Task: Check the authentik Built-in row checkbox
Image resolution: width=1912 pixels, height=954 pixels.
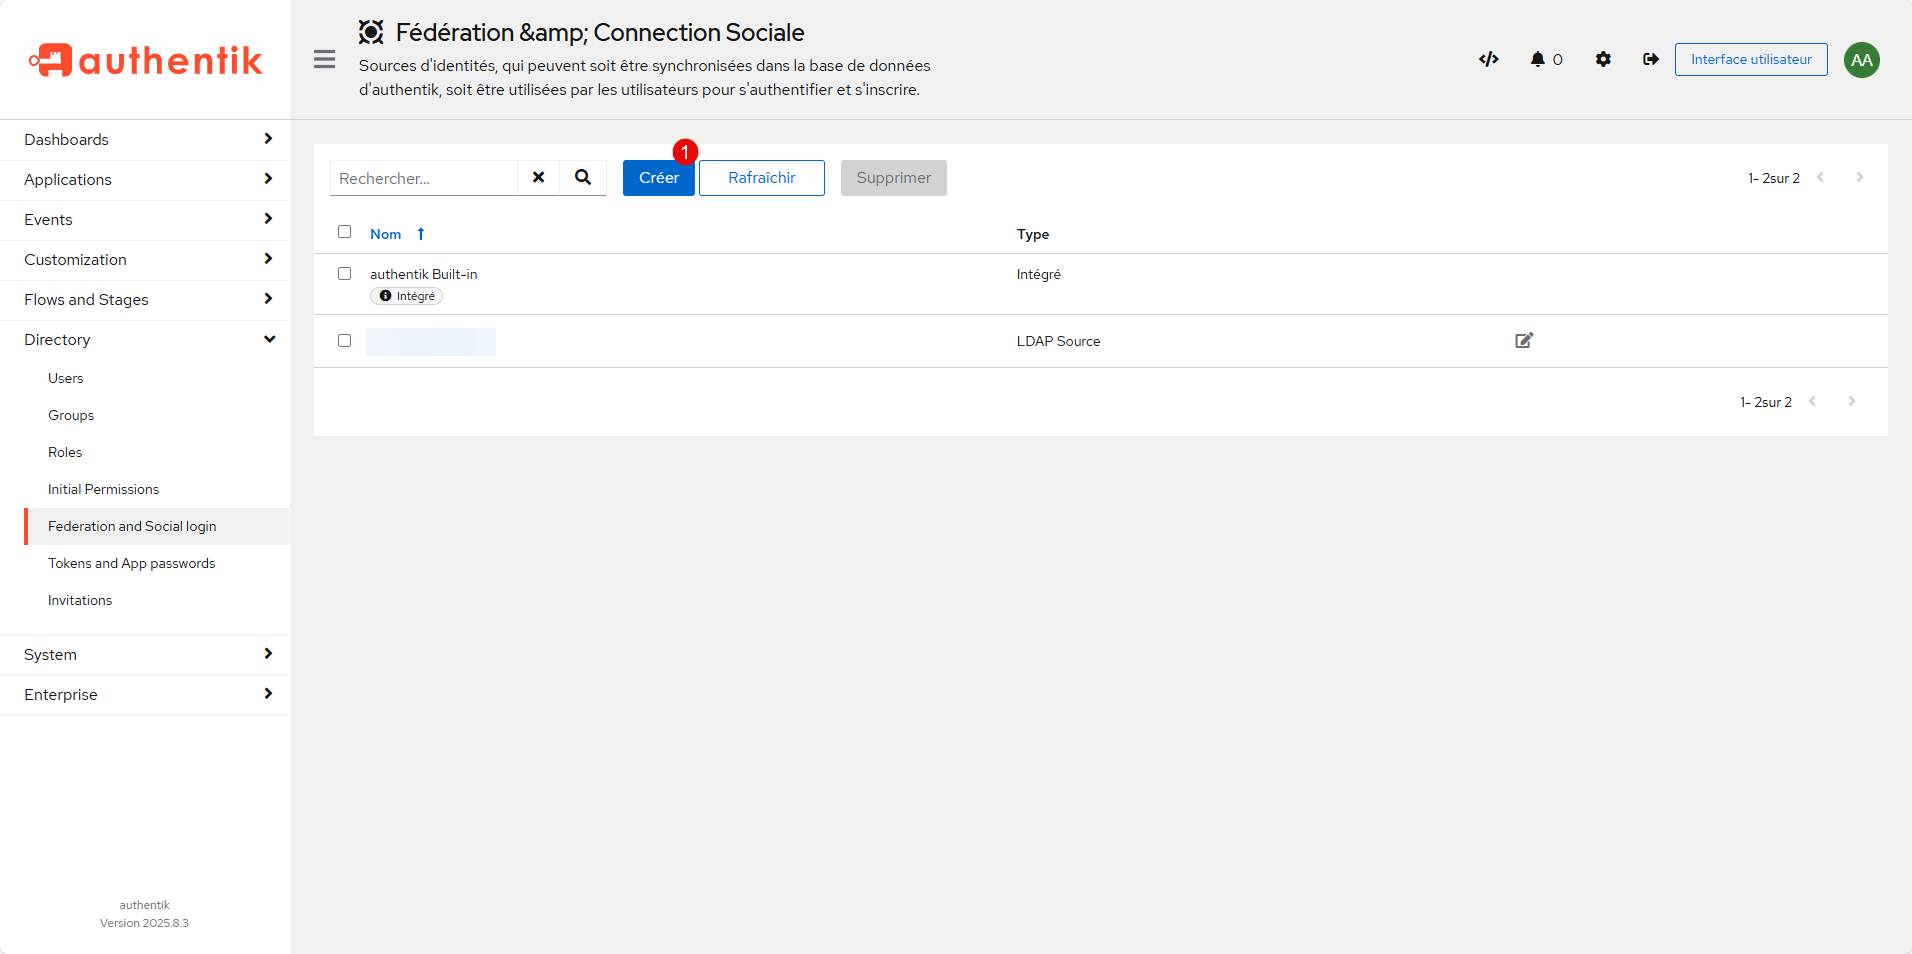Action: 345,274
